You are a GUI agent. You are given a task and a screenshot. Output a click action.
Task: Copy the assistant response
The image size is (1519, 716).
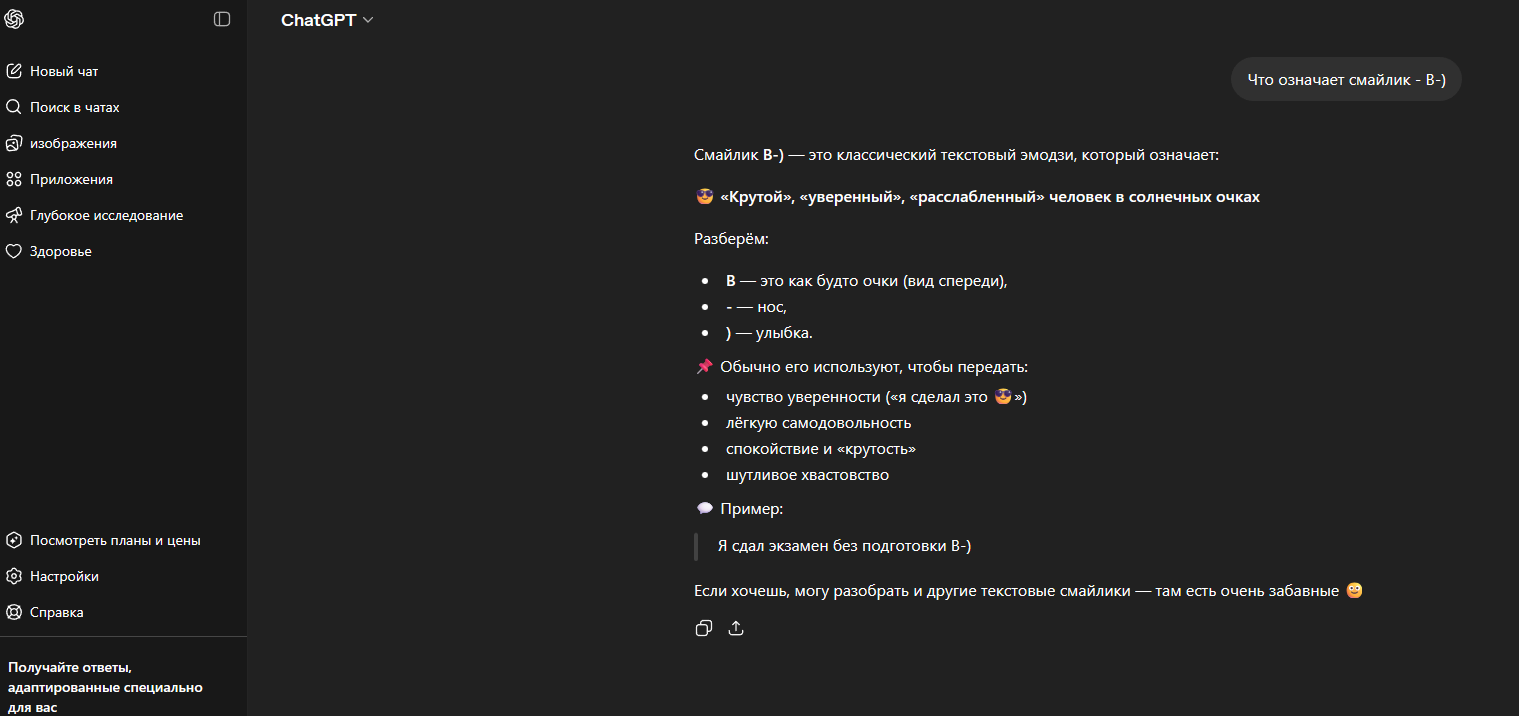pyautogui.click(x=704, y=628)
